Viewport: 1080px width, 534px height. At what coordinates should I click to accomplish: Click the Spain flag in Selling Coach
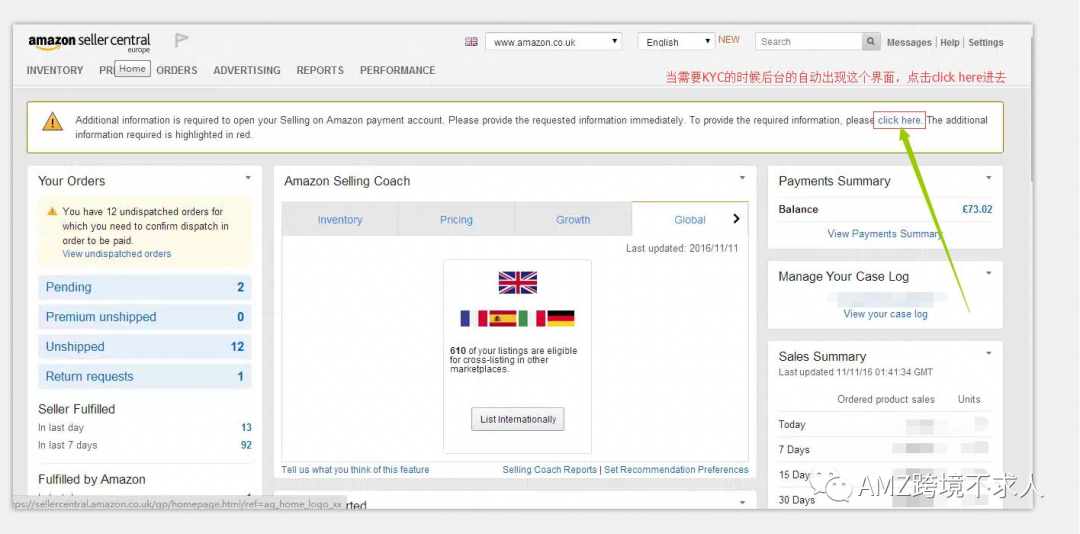503,318
